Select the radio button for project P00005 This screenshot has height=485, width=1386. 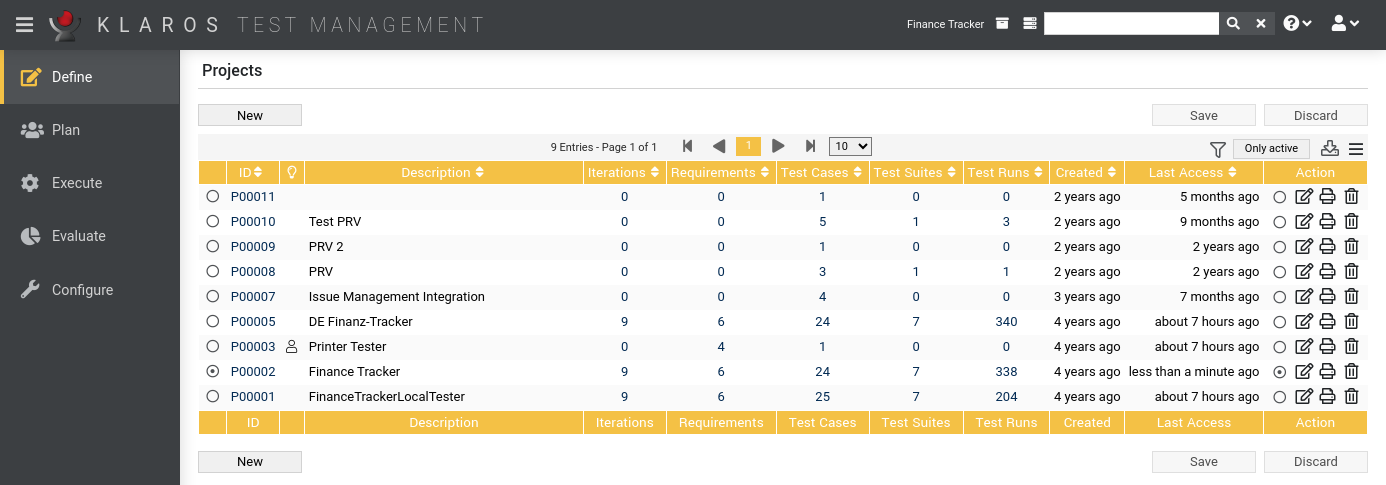pyautogui.click(x=212, y=322)
